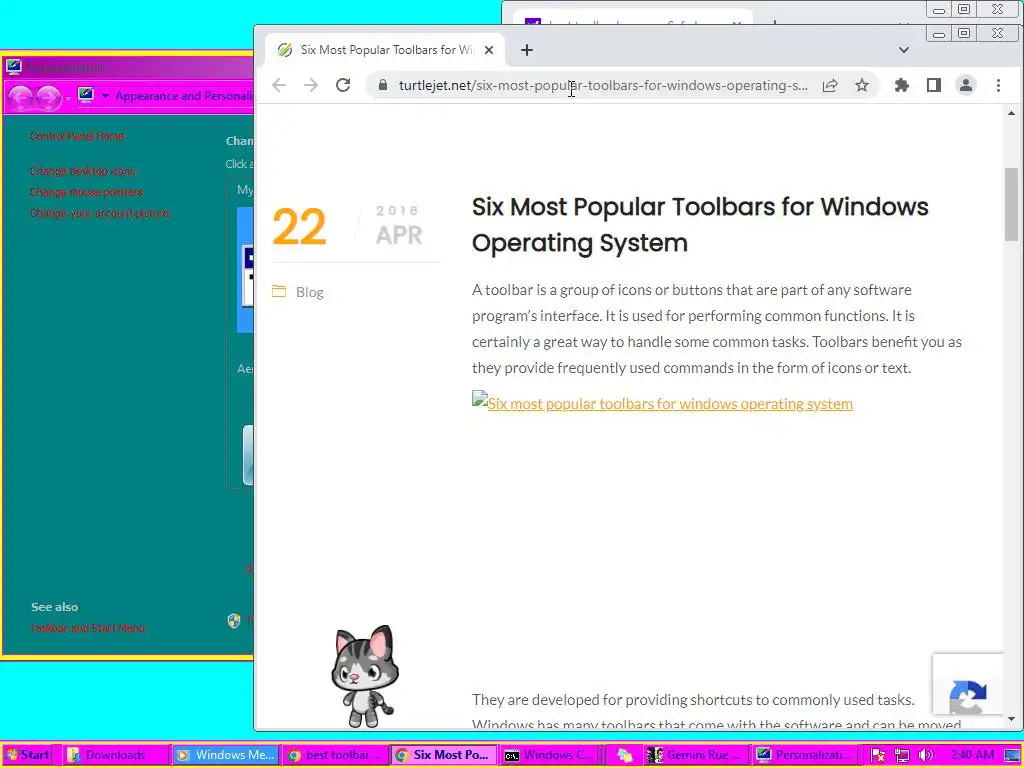This screenshot has width=1024, height=768.
Task: Switch to Windows Media Player taskbar button
Action: tap(226, 755)
